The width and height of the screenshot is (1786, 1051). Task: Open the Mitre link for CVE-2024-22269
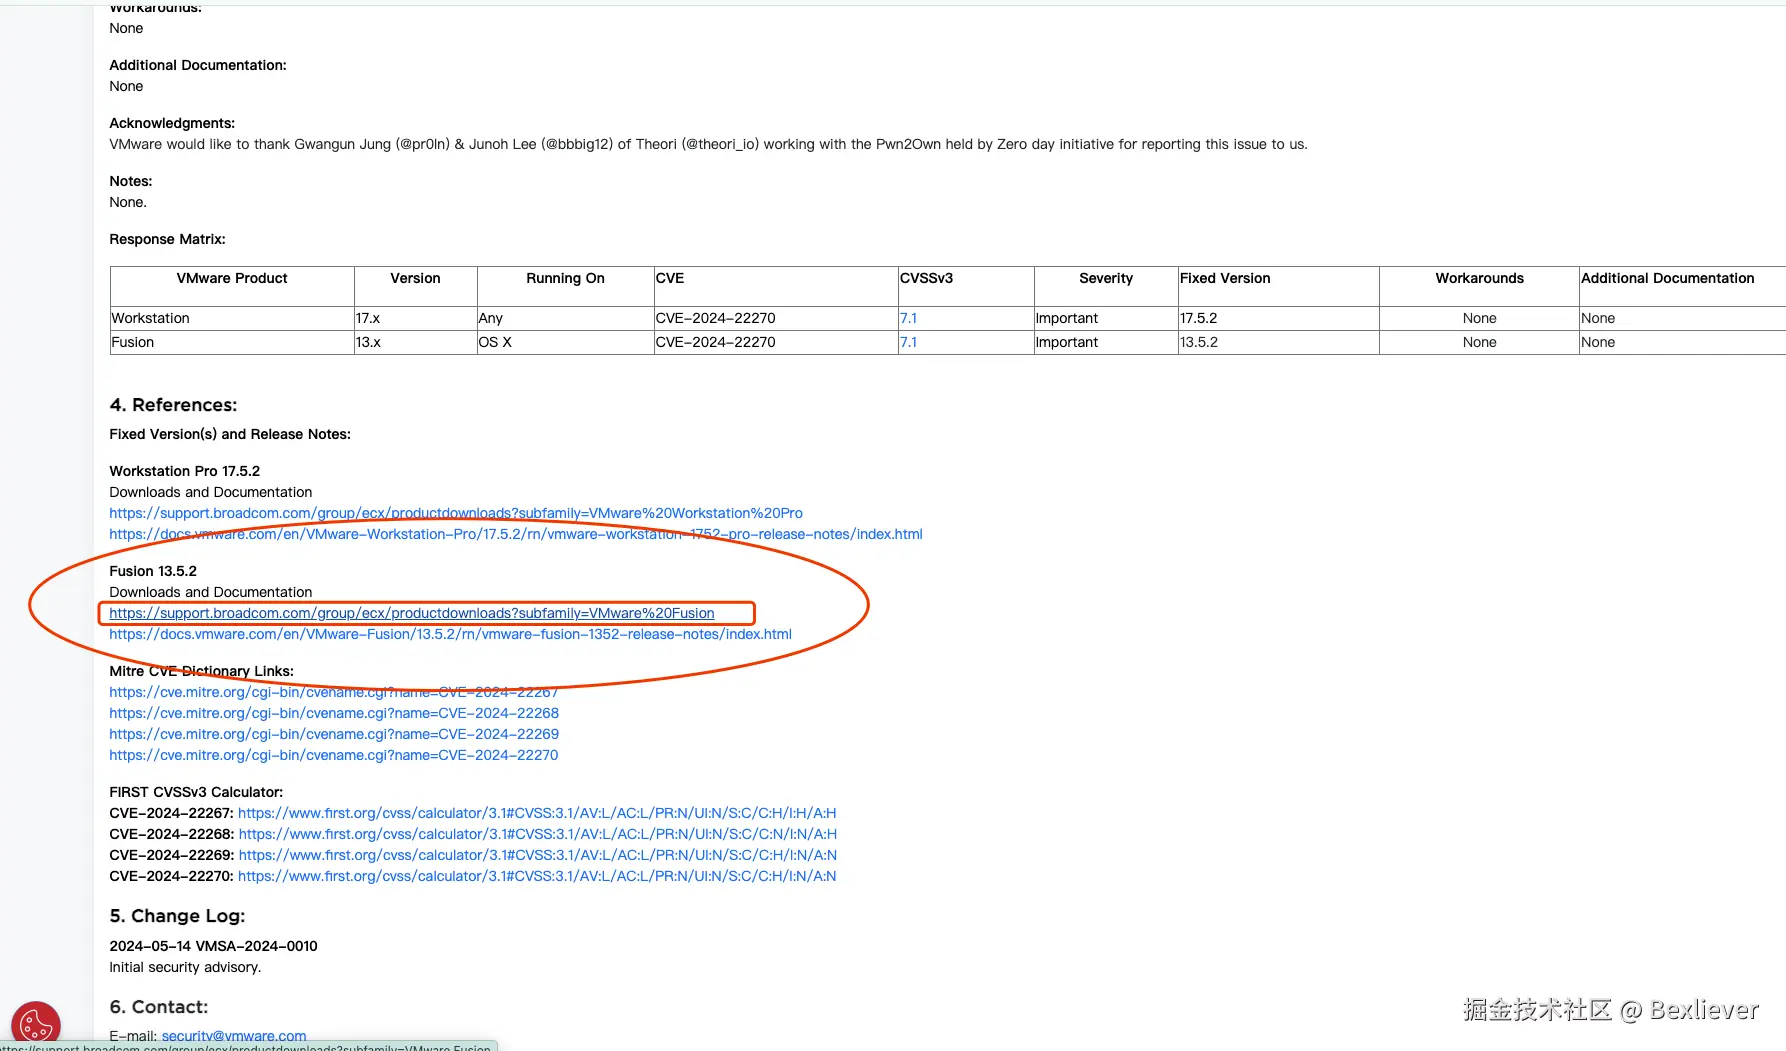334,734
